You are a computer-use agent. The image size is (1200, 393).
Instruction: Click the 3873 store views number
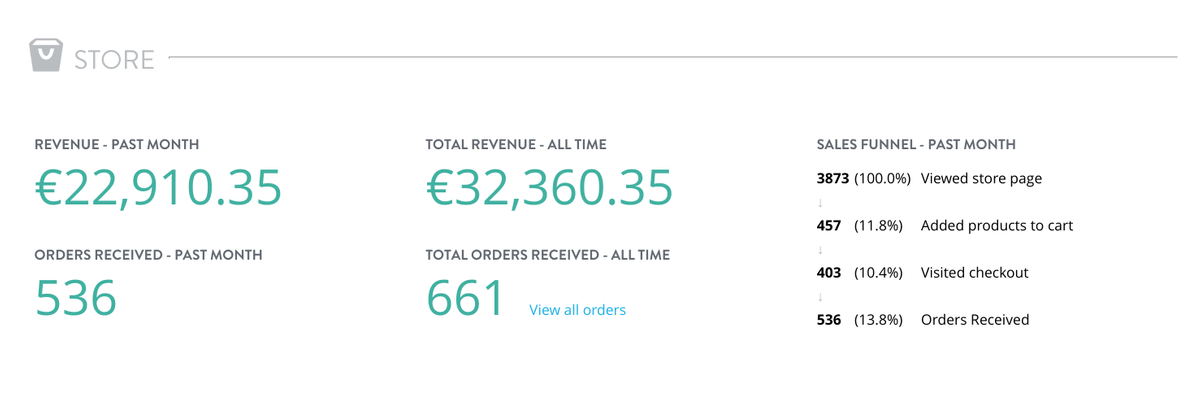coord(833,179)
